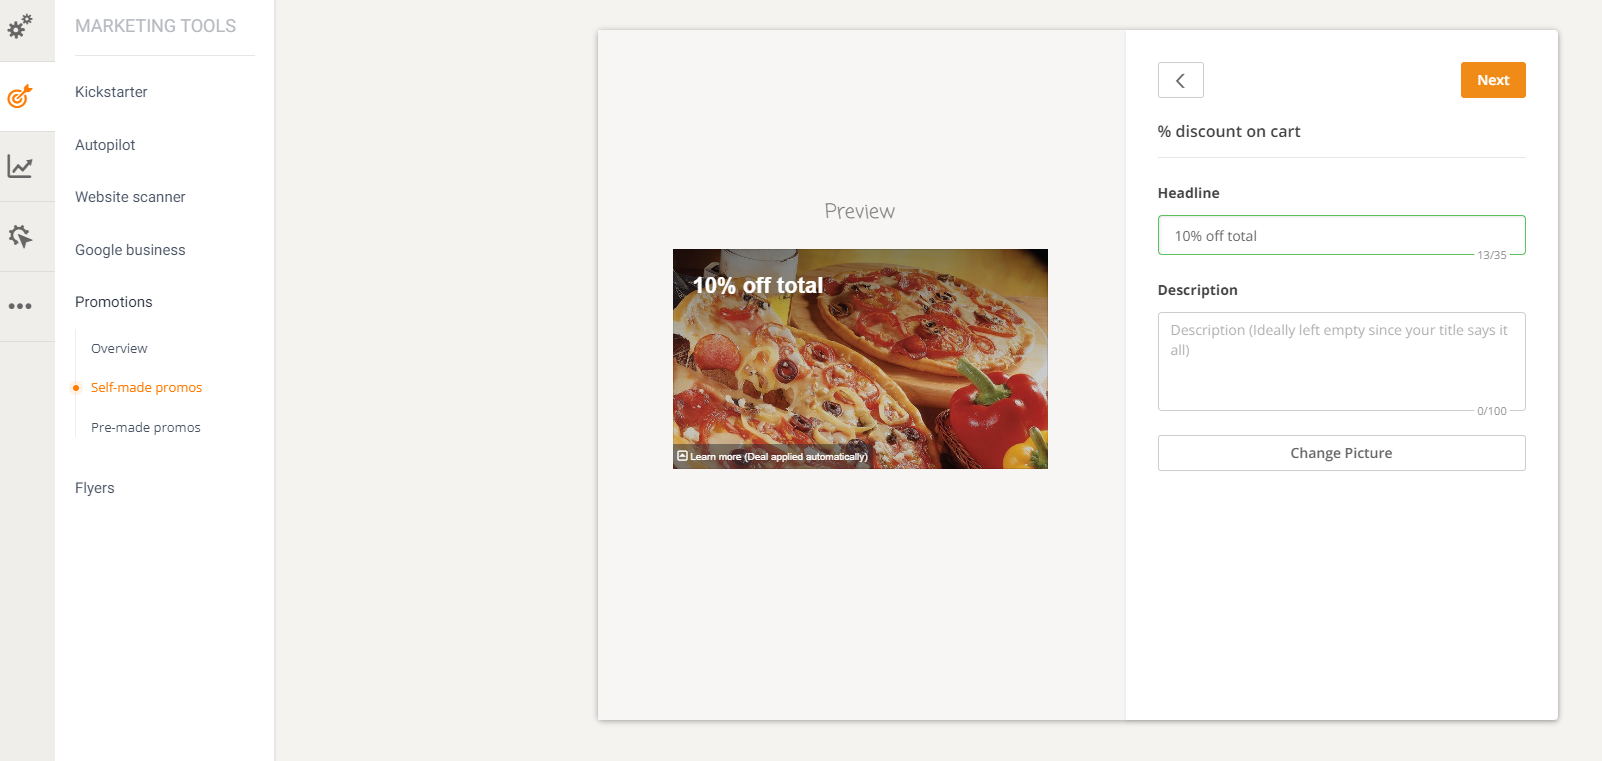Click the Change Picture button
This screenshot has width=1602, height=761.
tap(1340, 453)
